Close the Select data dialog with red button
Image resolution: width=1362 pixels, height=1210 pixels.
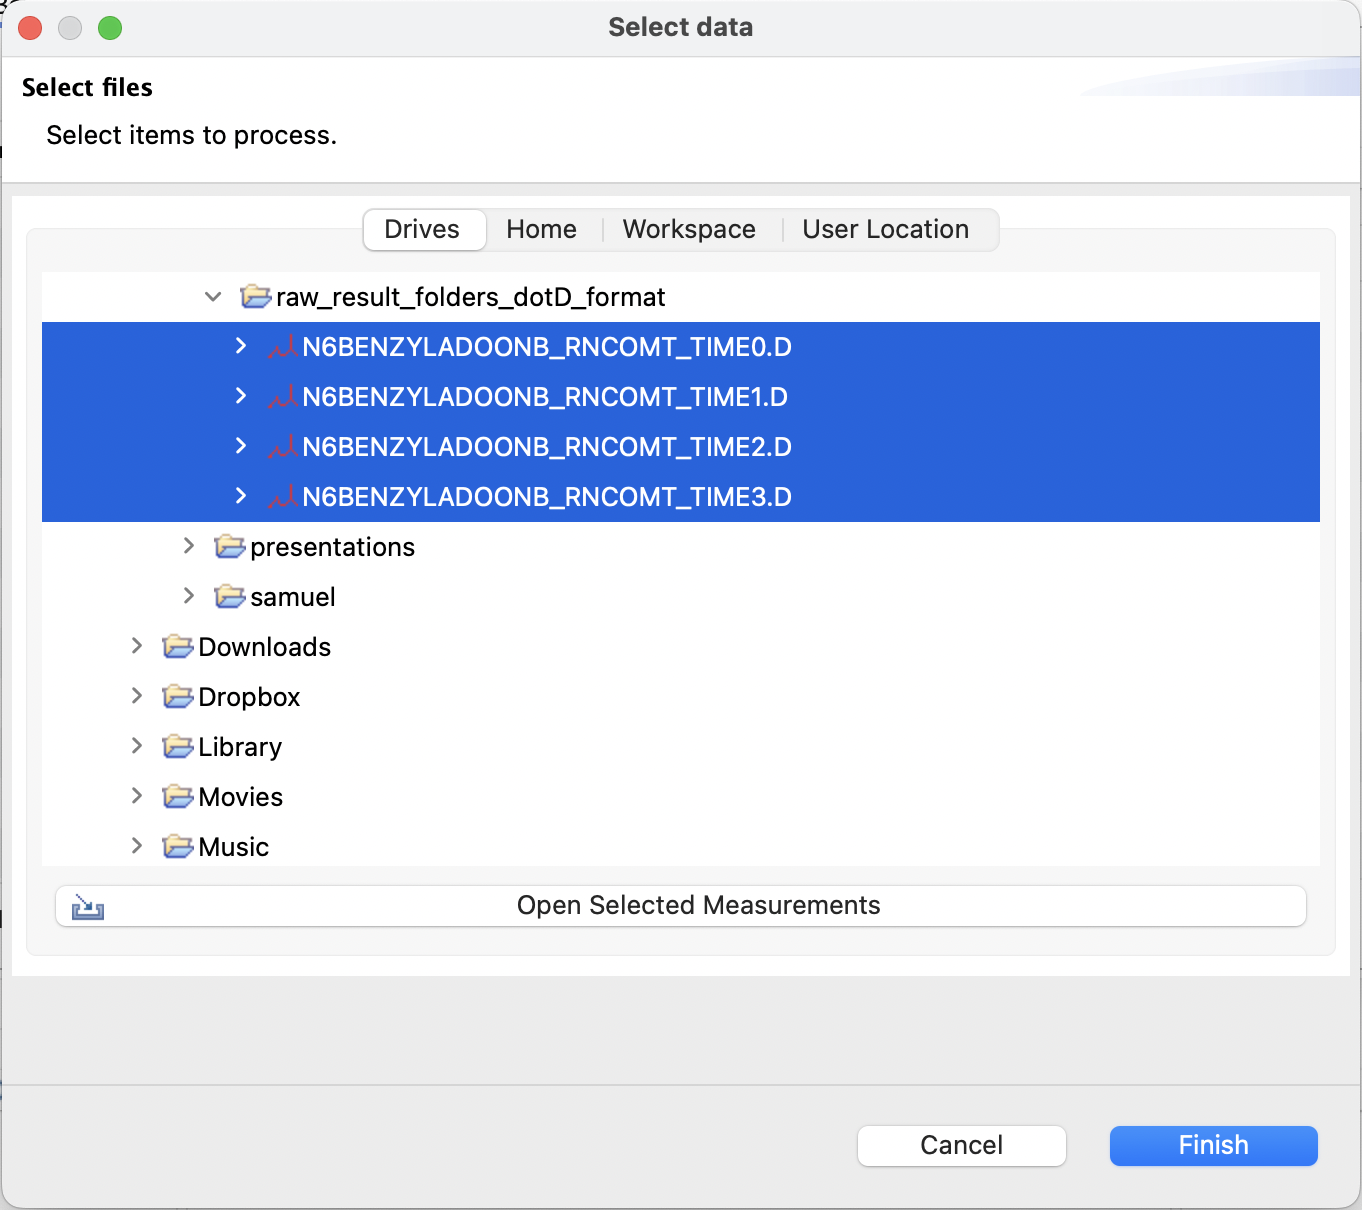point(30,28)
